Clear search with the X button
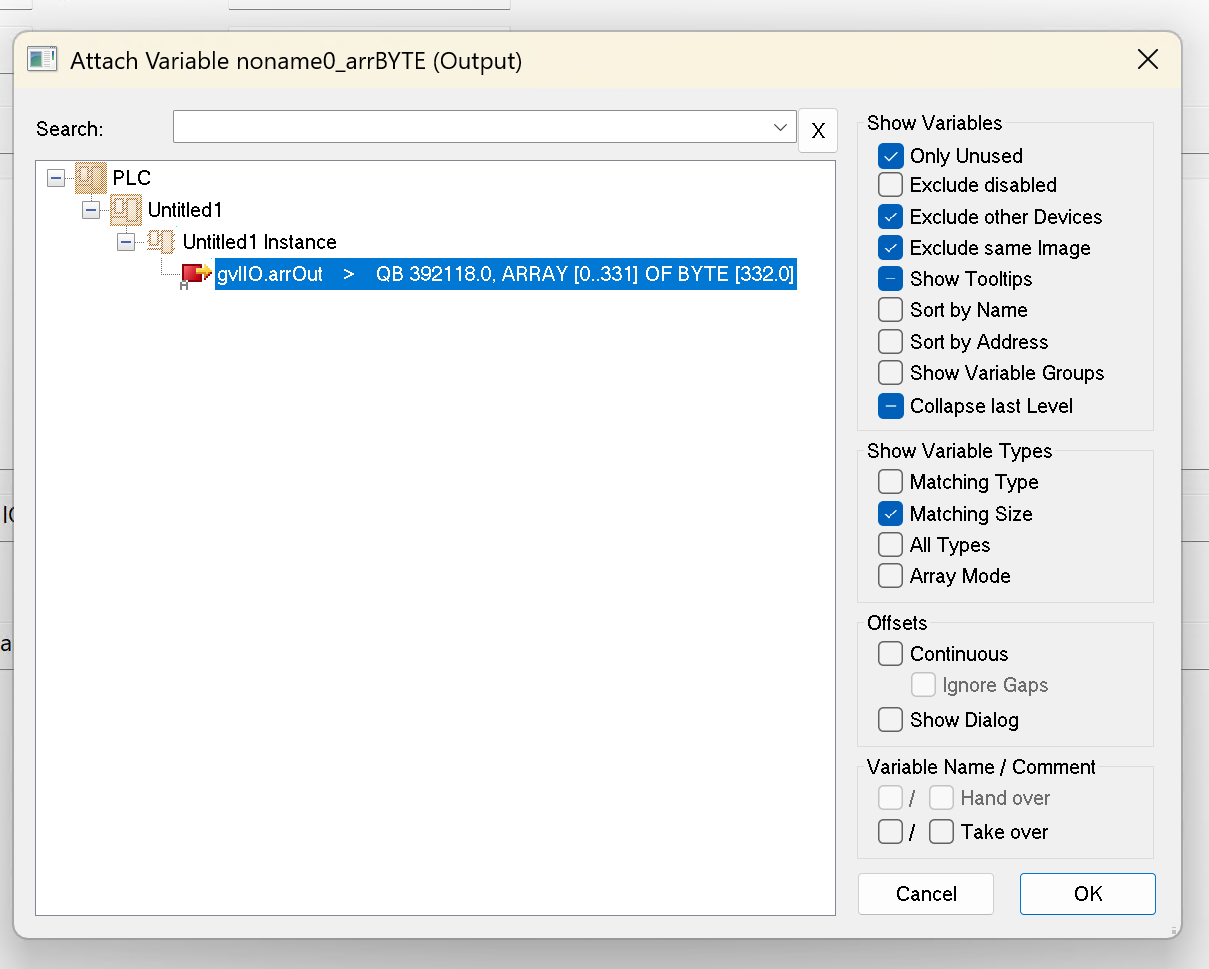 817,130
